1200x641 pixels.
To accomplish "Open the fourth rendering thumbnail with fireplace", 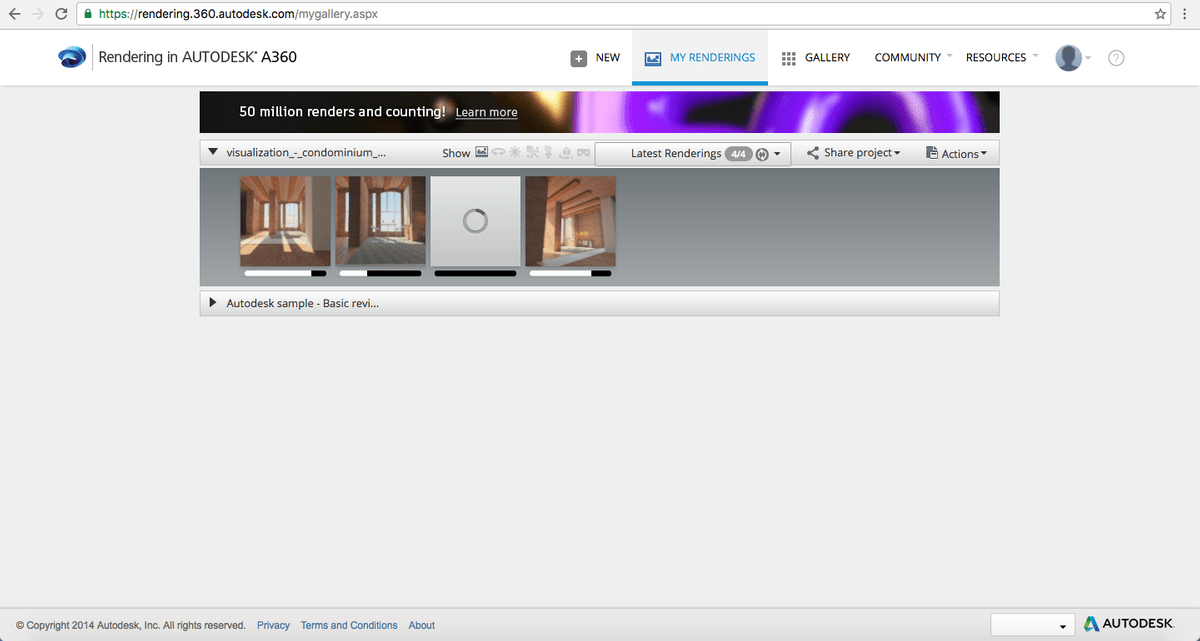I will (x=570, y=221).
